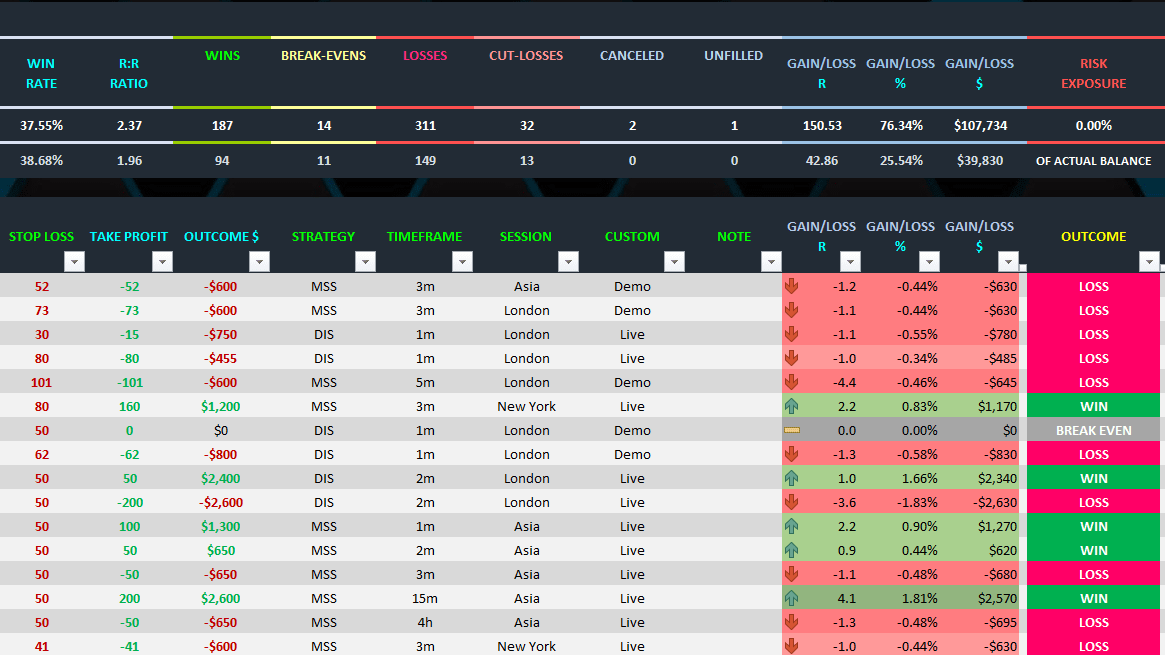Click the RISK EXPOSURE 0.00% figure
This screenshot has width=1165, height=655.
tap(1095, 126)
